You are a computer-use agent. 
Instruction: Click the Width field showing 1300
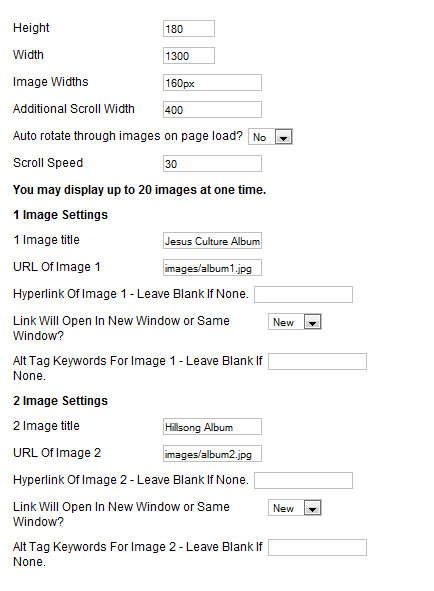(189, 56)
